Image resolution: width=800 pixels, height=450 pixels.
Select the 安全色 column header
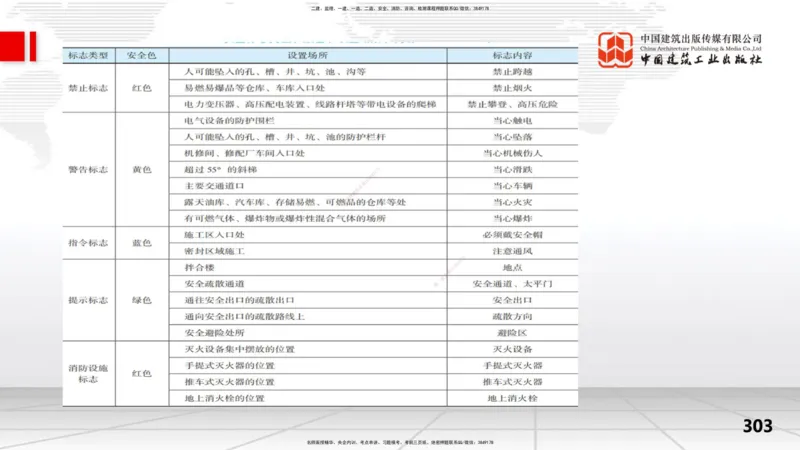[142, 55]
